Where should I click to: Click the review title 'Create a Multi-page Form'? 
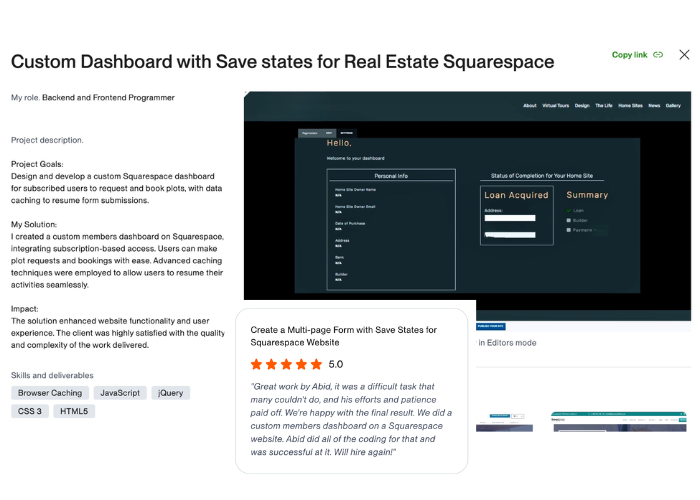(x=343, y=336)
